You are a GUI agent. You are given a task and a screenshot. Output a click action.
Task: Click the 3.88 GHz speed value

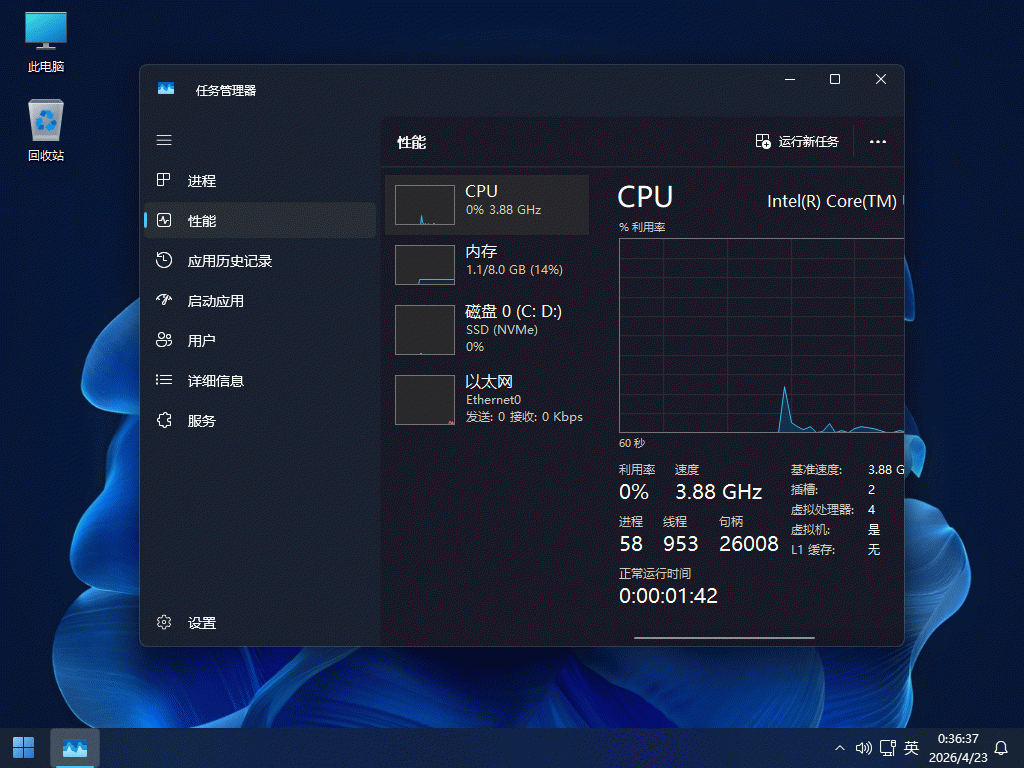pos(718,492)
